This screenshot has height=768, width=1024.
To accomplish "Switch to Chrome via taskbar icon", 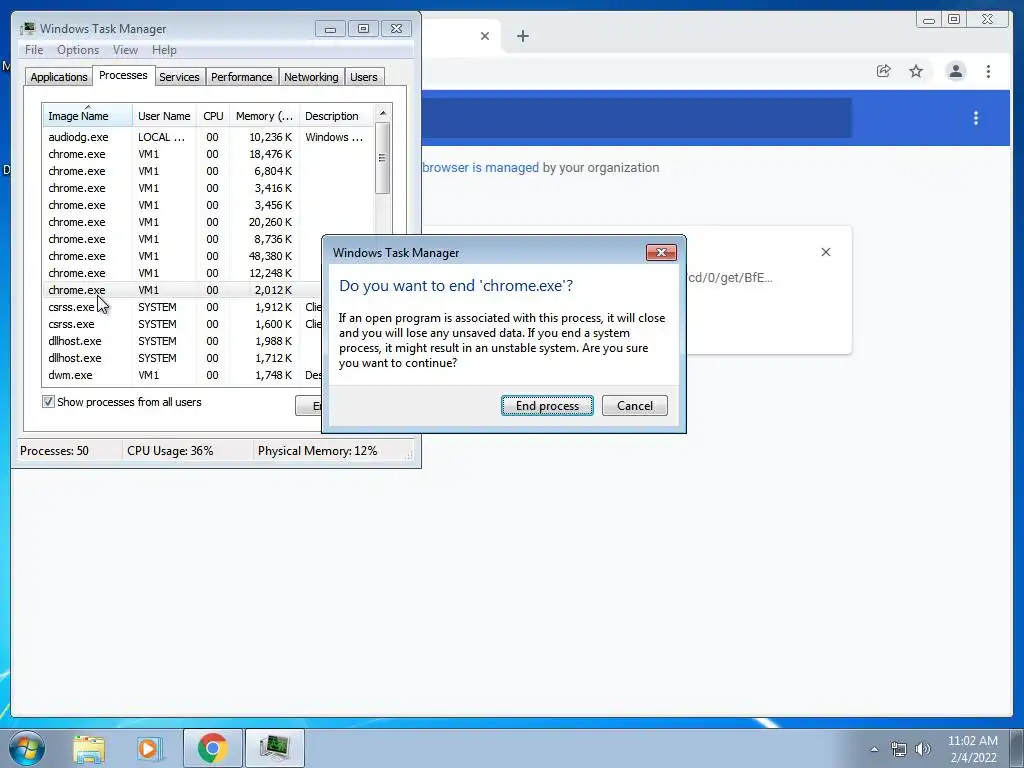I will pyautogui.click(x=212, y=748).
